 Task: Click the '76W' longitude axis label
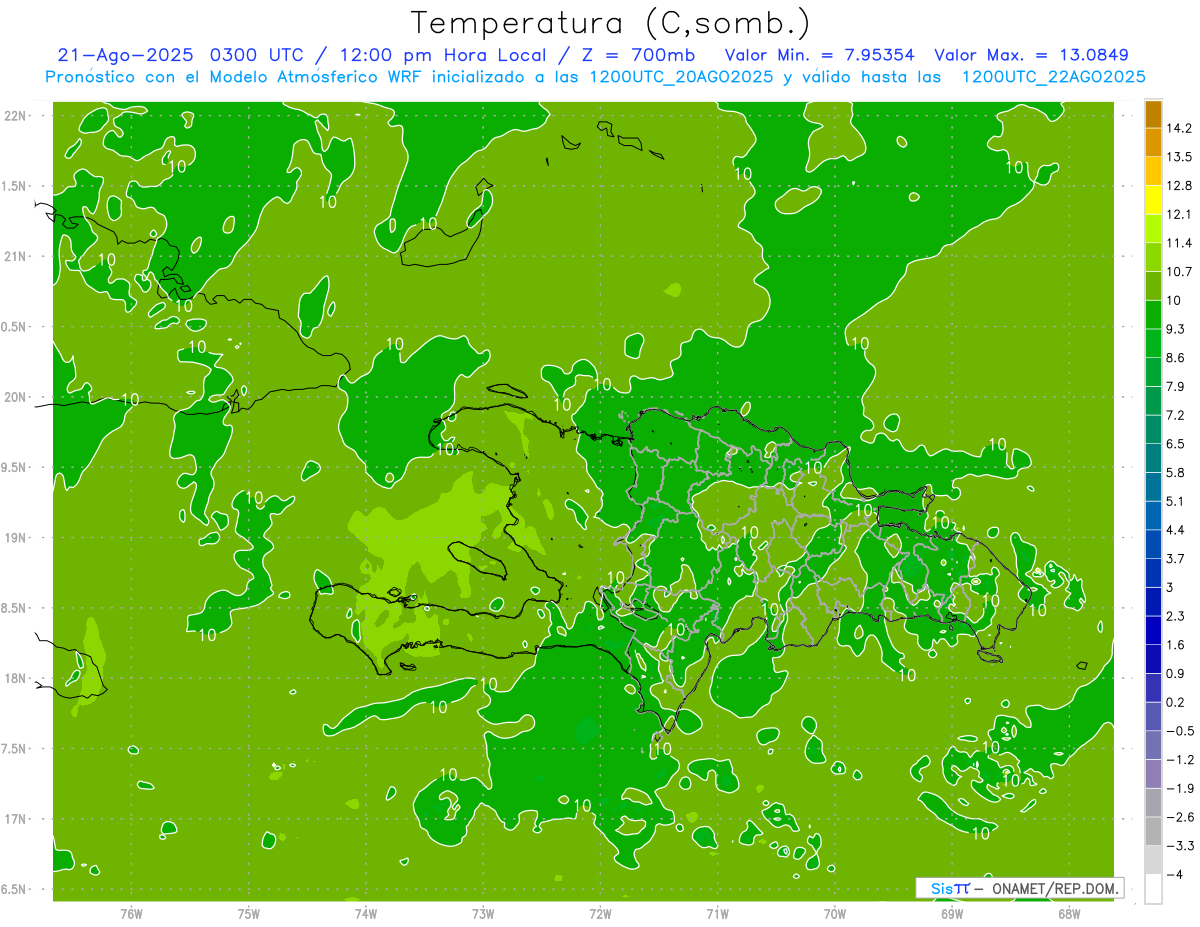(131, 914)
